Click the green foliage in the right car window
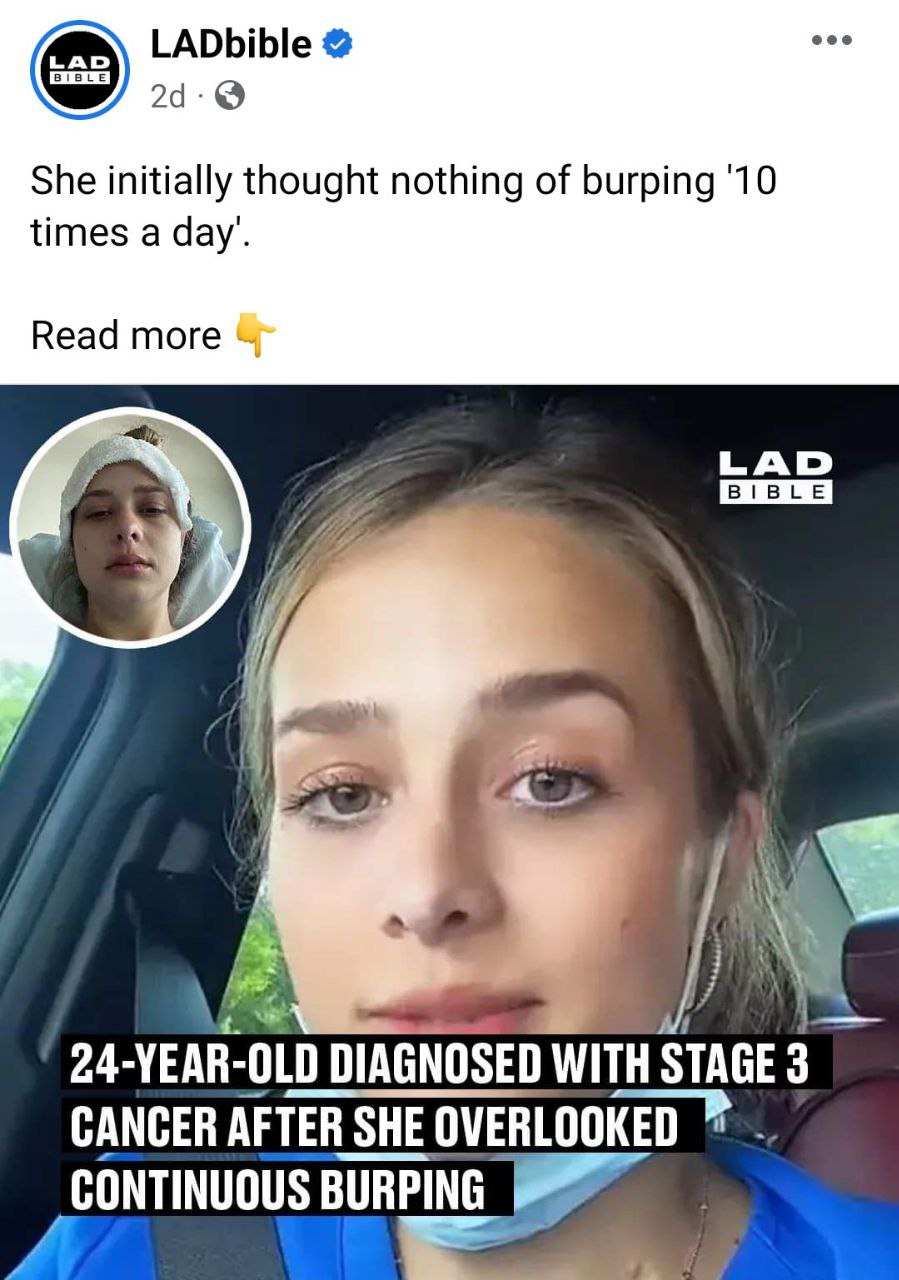Image resolution: width=899 pixels, height=1280 pixels. 862,862
